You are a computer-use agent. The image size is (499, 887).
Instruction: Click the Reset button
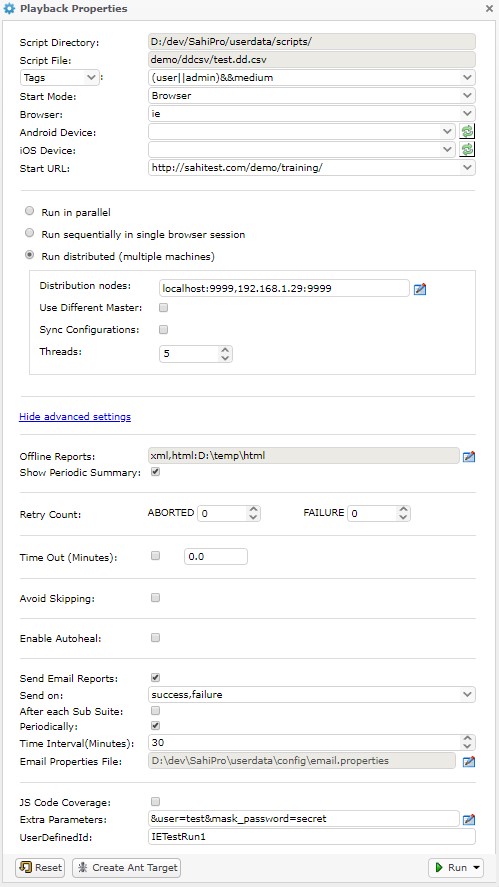point(40,867)
